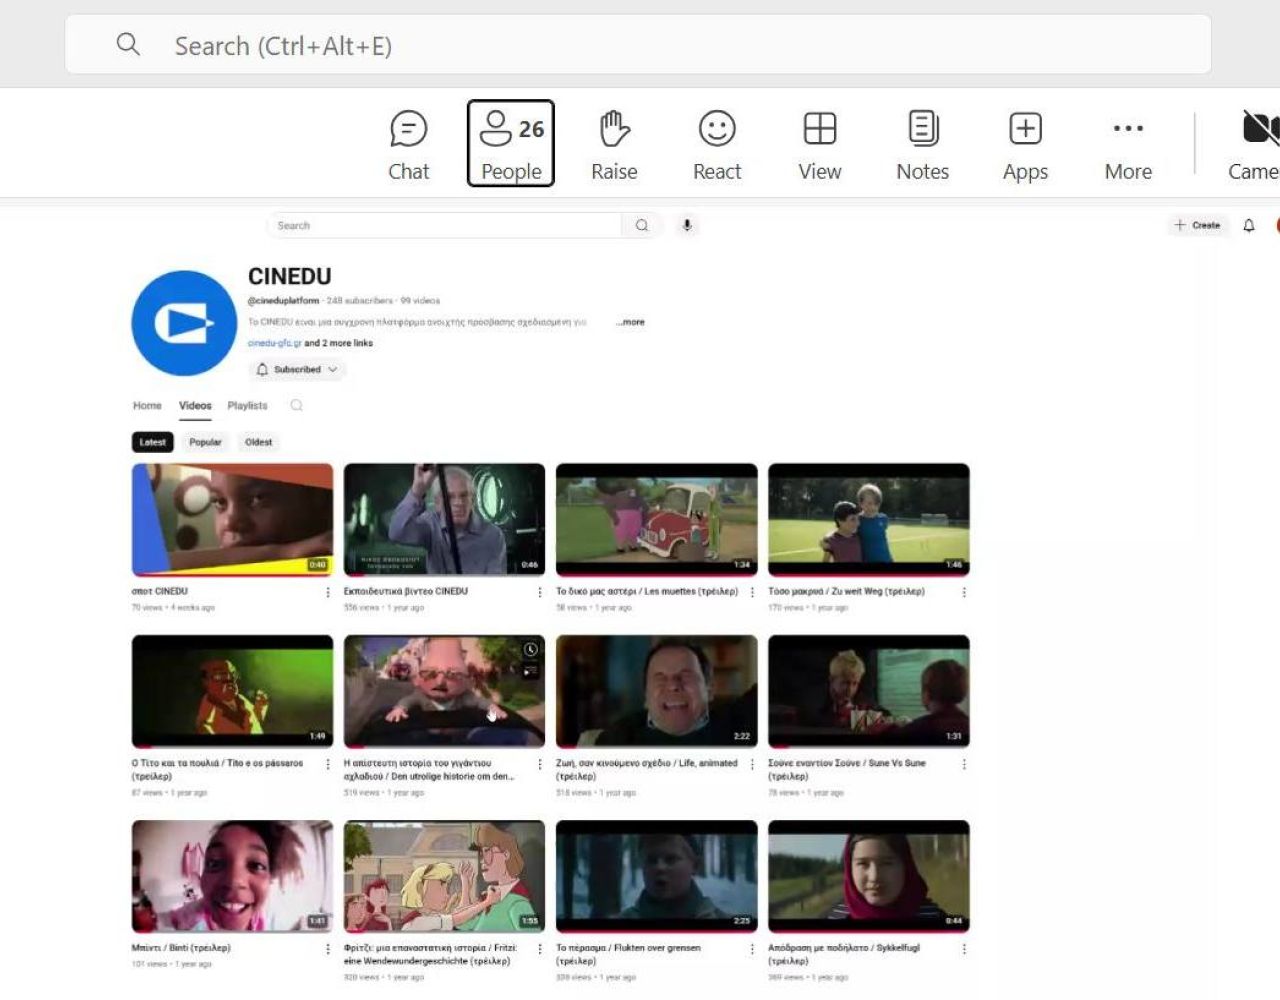Show the People participants list
The width and height of the screenshot is (1280, 1000).
(x=511, y=145)
